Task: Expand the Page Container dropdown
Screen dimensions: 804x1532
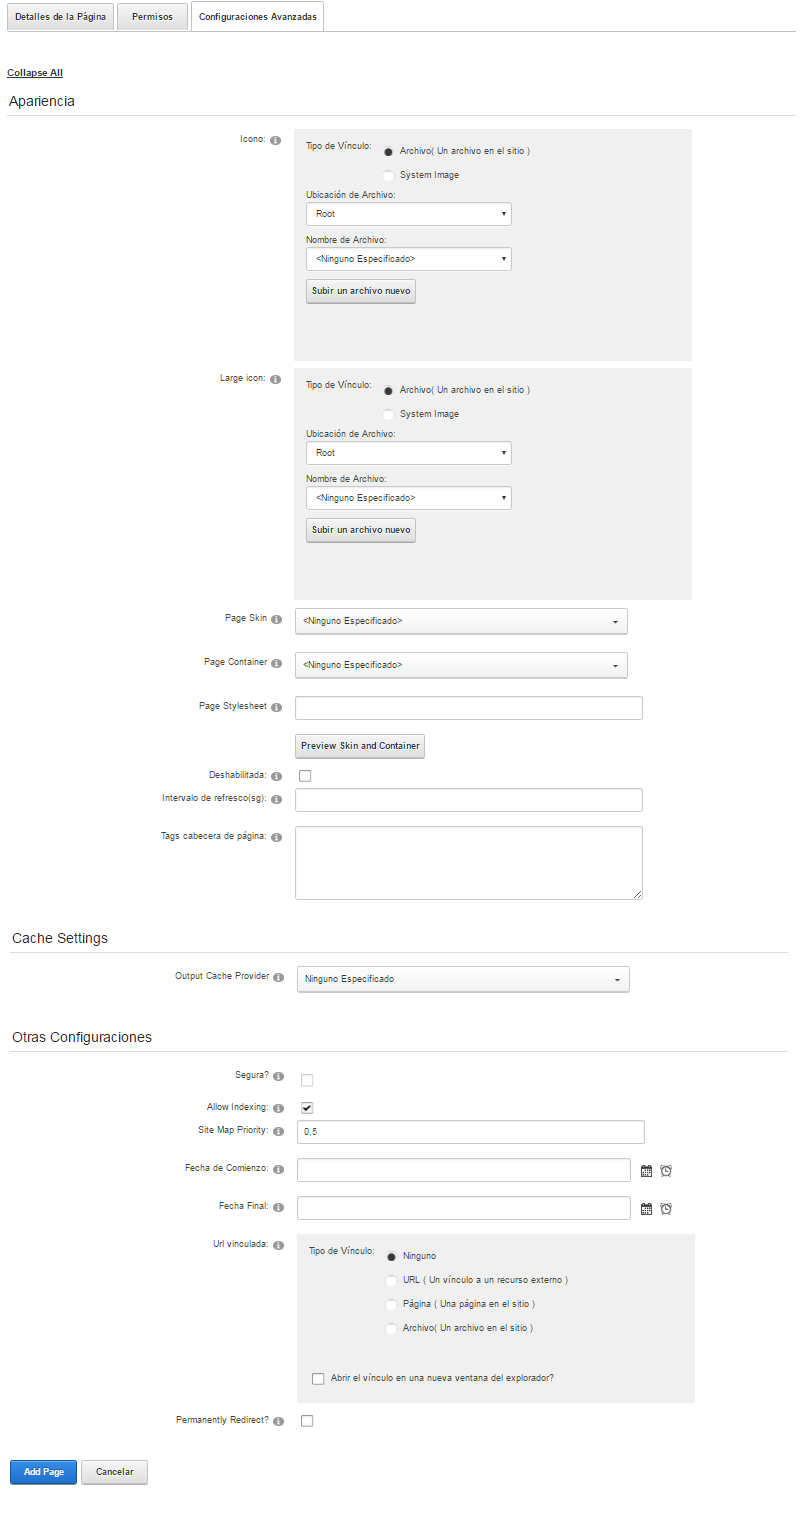Action: click(461, 665)
